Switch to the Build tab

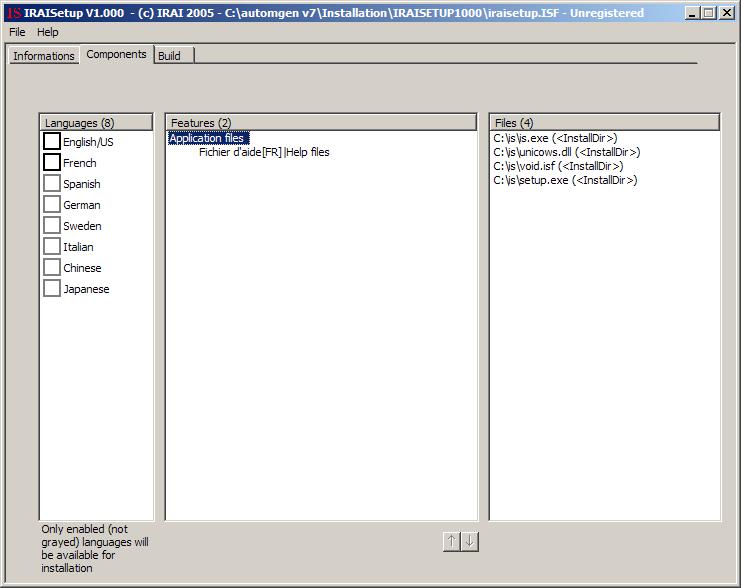coord(169,56)
